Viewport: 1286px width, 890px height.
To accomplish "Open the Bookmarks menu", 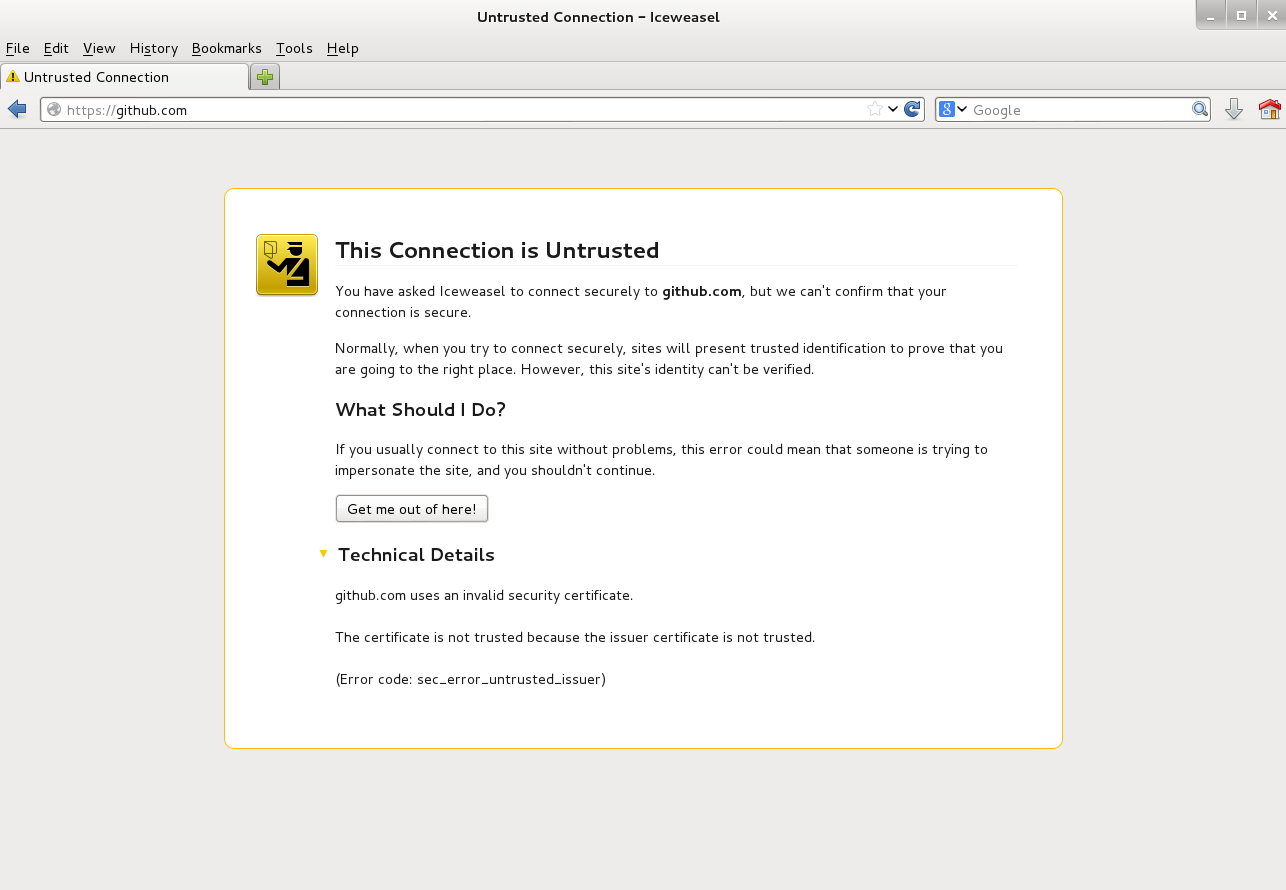I will point(227,48).
